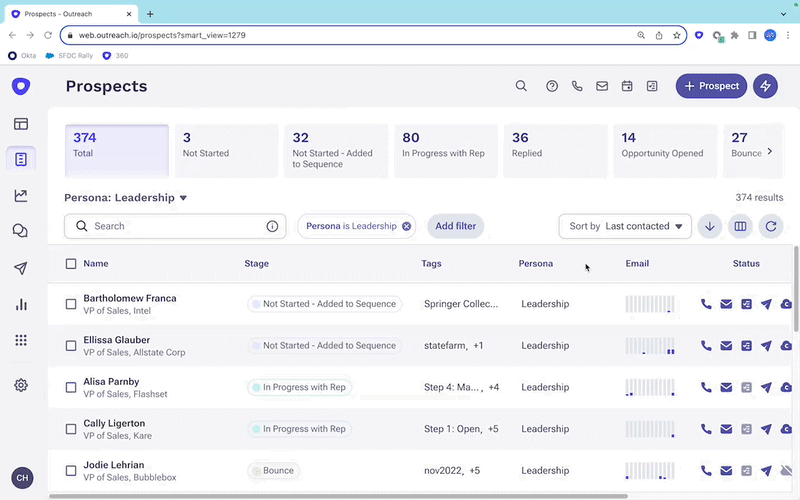Click the Add filter button
Image resolution: width=800 pixels, height=500 pixels.
455,226
